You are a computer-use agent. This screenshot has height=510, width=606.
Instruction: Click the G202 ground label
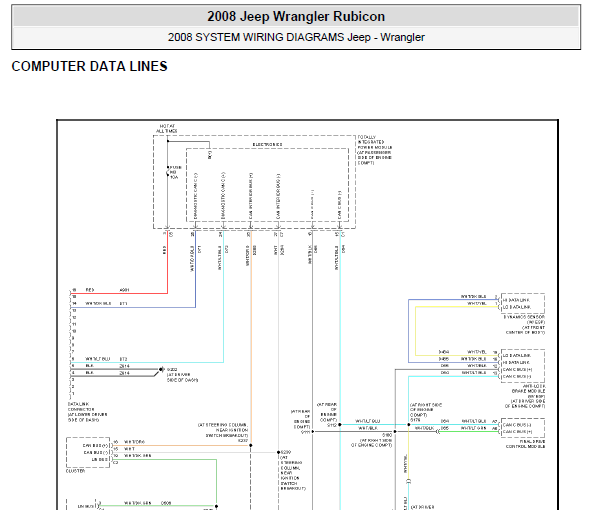[172, 370]
